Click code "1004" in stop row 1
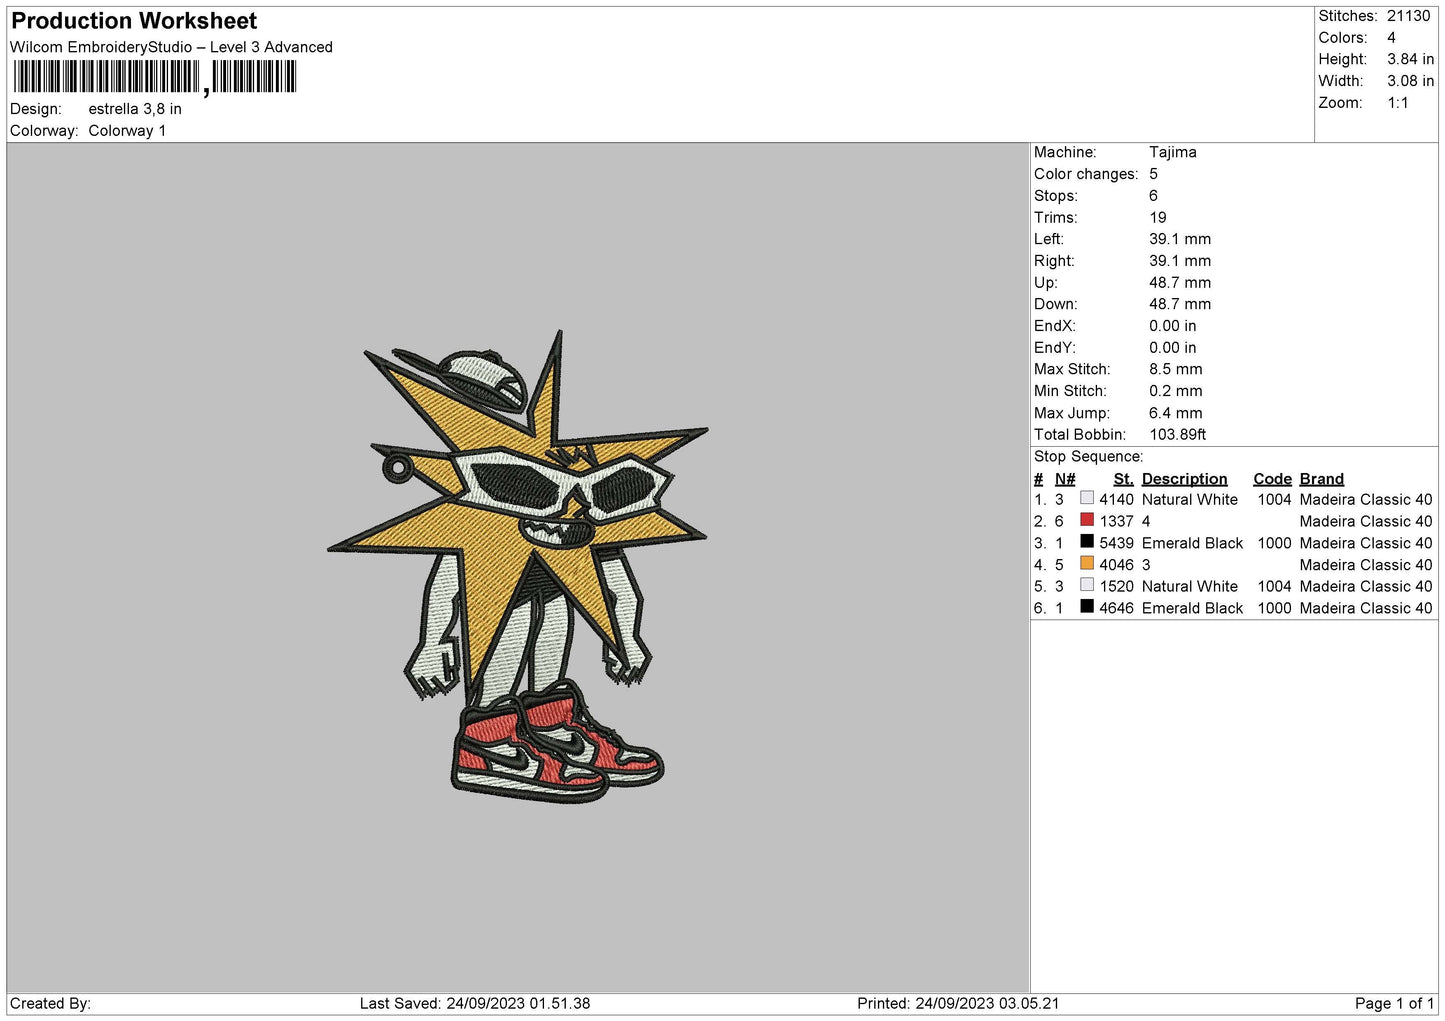 coord(1274,500)
